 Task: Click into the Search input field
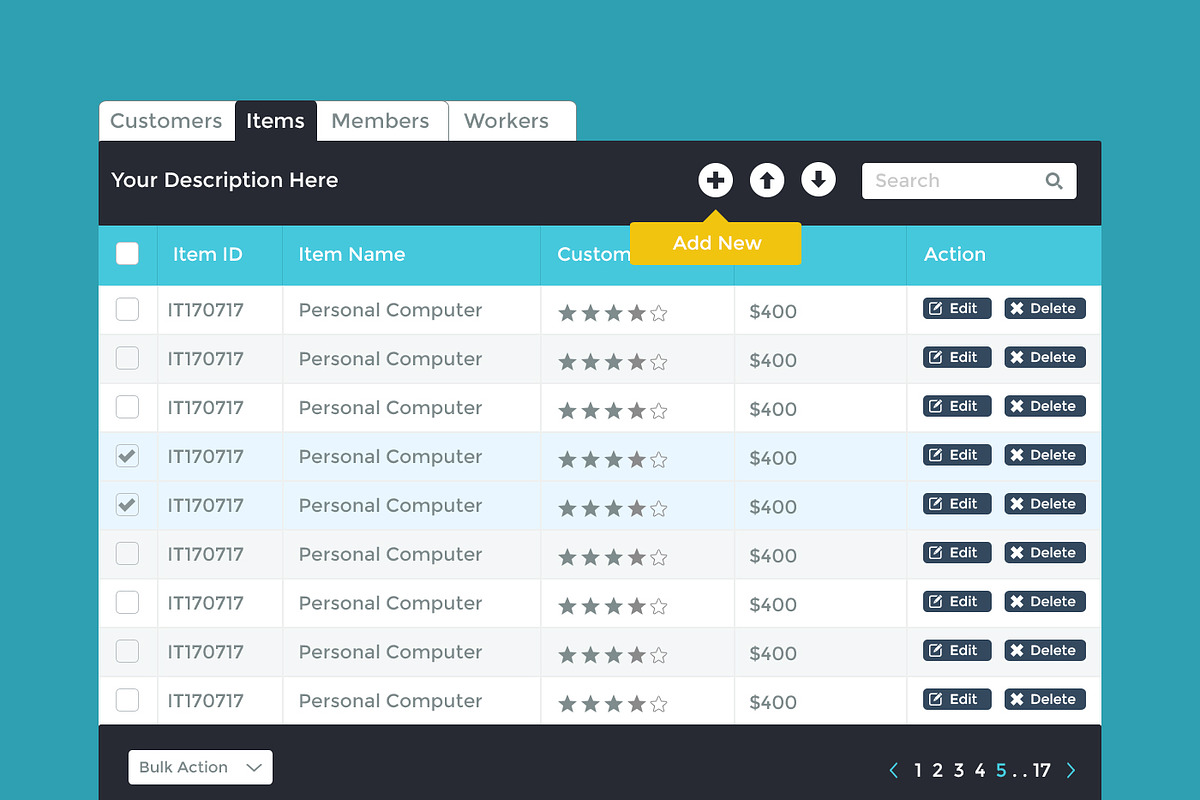[969, 181]
